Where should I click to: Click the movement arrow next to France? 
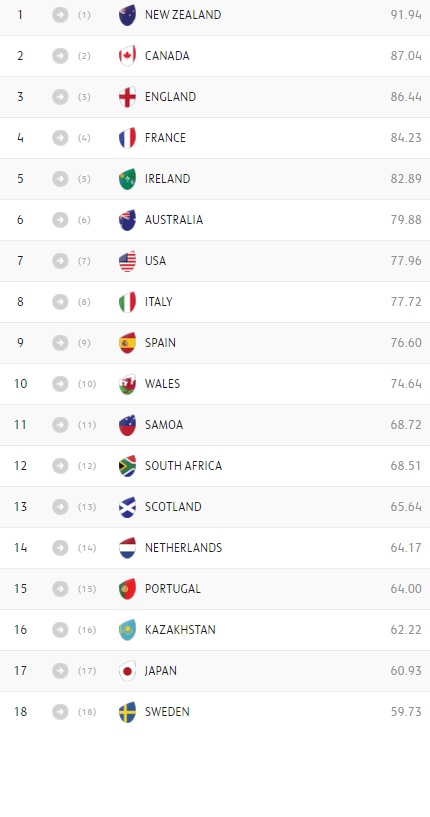tap(60, 138)
